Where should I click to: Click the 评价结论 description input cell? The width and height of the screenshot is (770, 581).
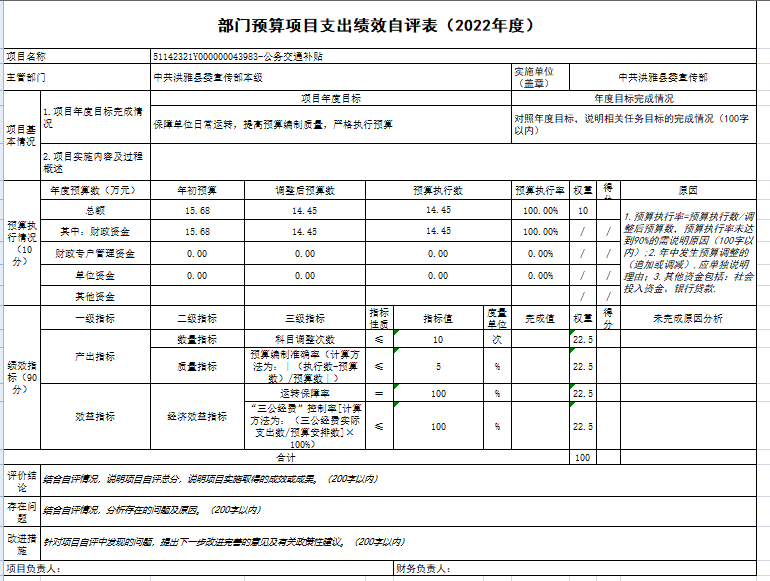point(398,481)
